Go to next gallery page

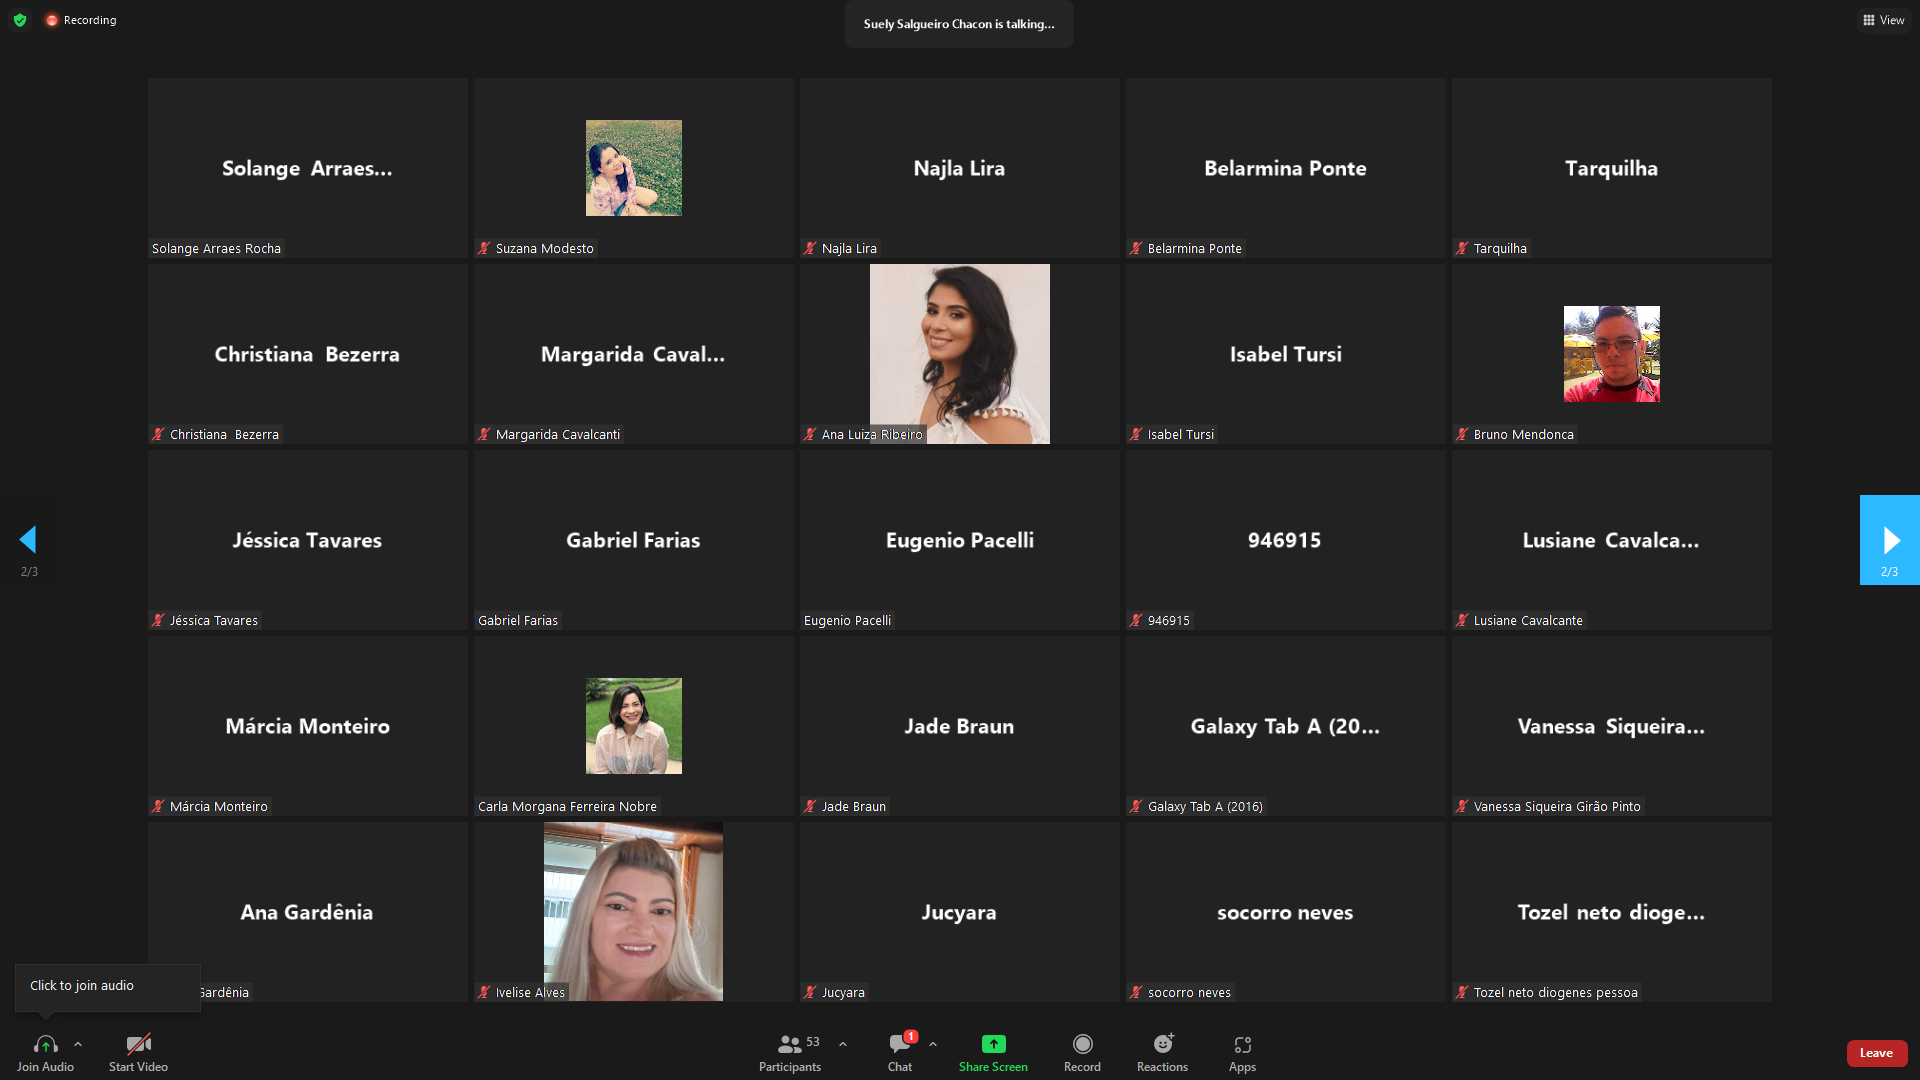[1889, 540]
